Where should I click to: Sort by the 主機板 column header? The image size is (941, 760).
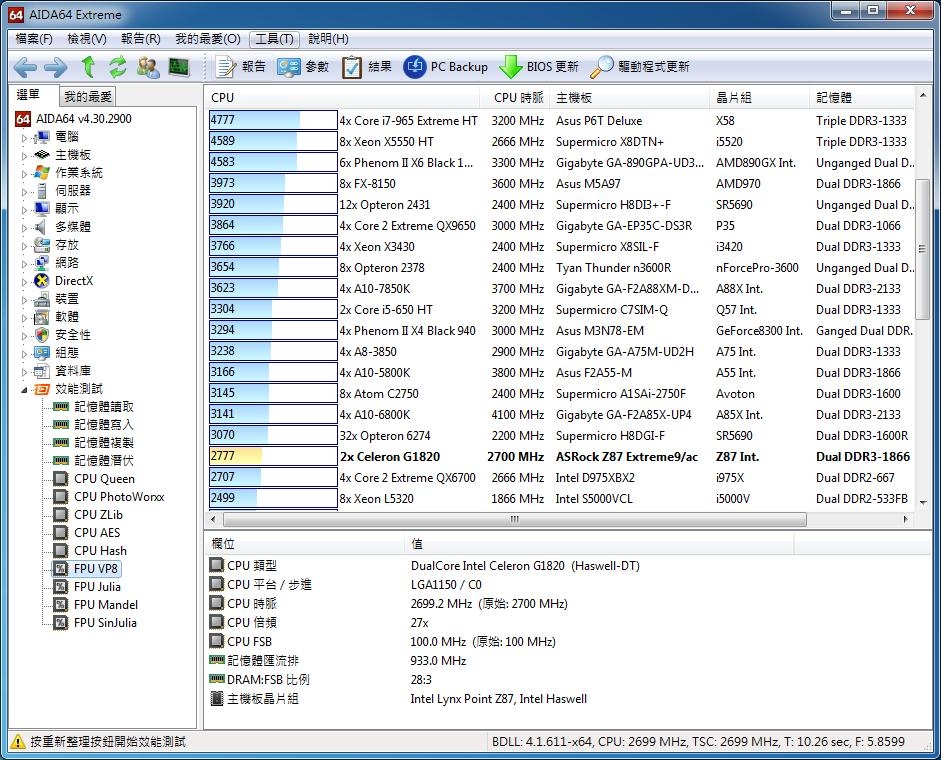[x=630, y=98]
